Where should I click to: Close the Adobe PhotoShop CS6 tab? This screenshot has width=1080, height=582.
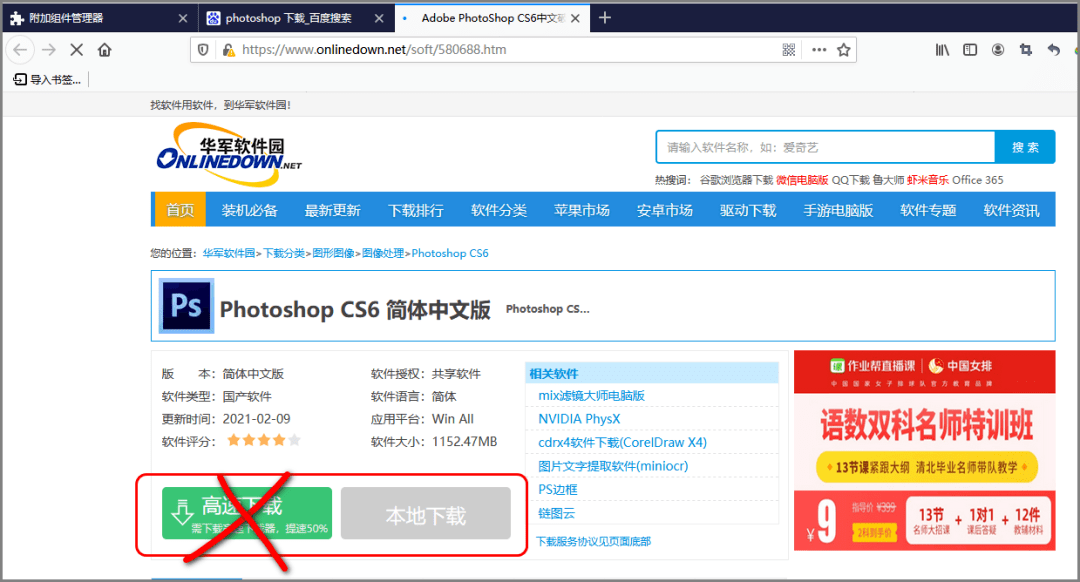point(576,19)
